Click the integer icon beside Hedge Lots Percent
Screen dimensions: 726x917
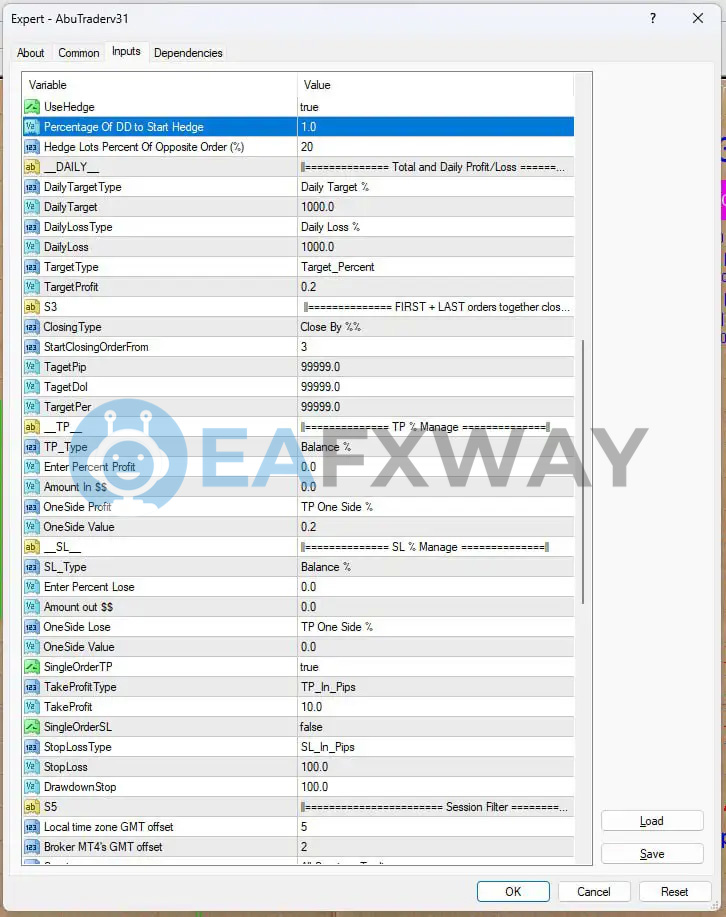(x=32, y=147)
